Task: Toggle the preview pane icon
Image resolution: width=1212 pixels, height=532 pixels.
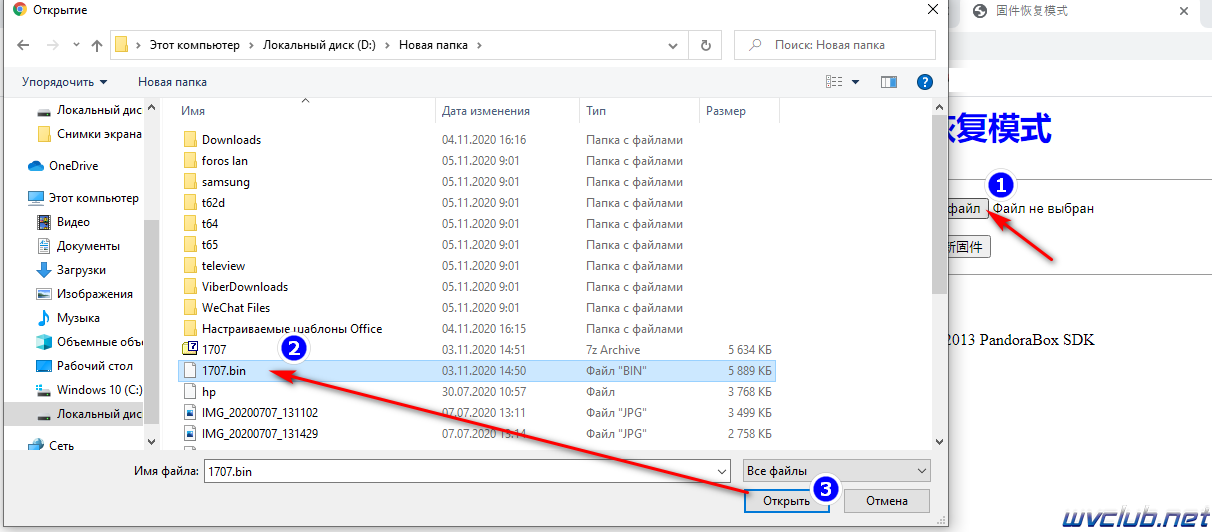Action: 888,82
